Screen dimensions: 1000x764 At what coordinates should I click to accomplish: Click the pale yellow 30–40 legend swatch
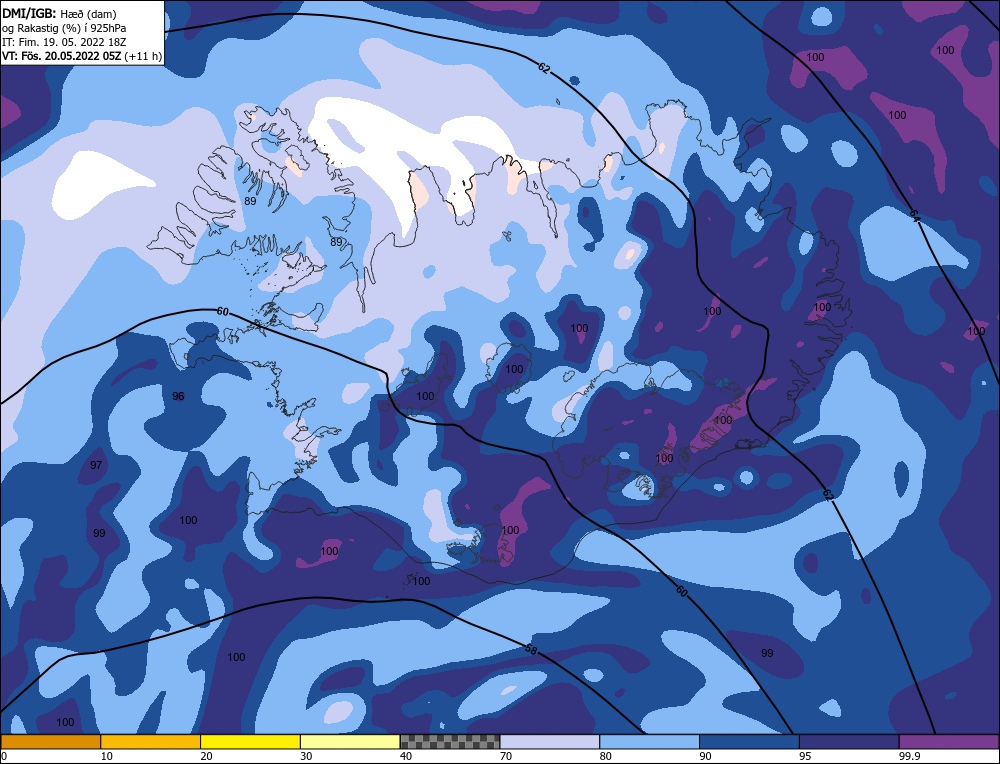click(350, 741)
